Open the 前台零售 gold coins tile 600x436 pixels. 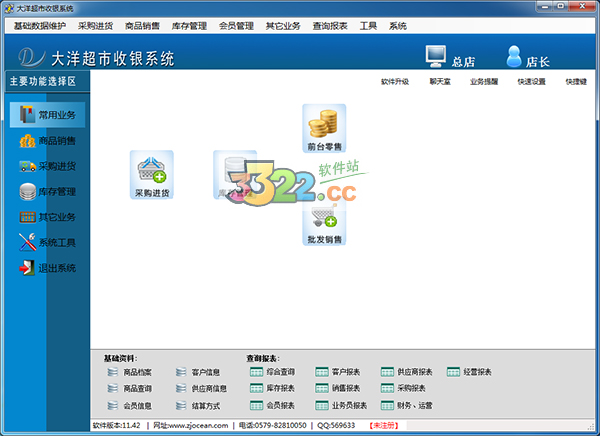pos(324,128)
